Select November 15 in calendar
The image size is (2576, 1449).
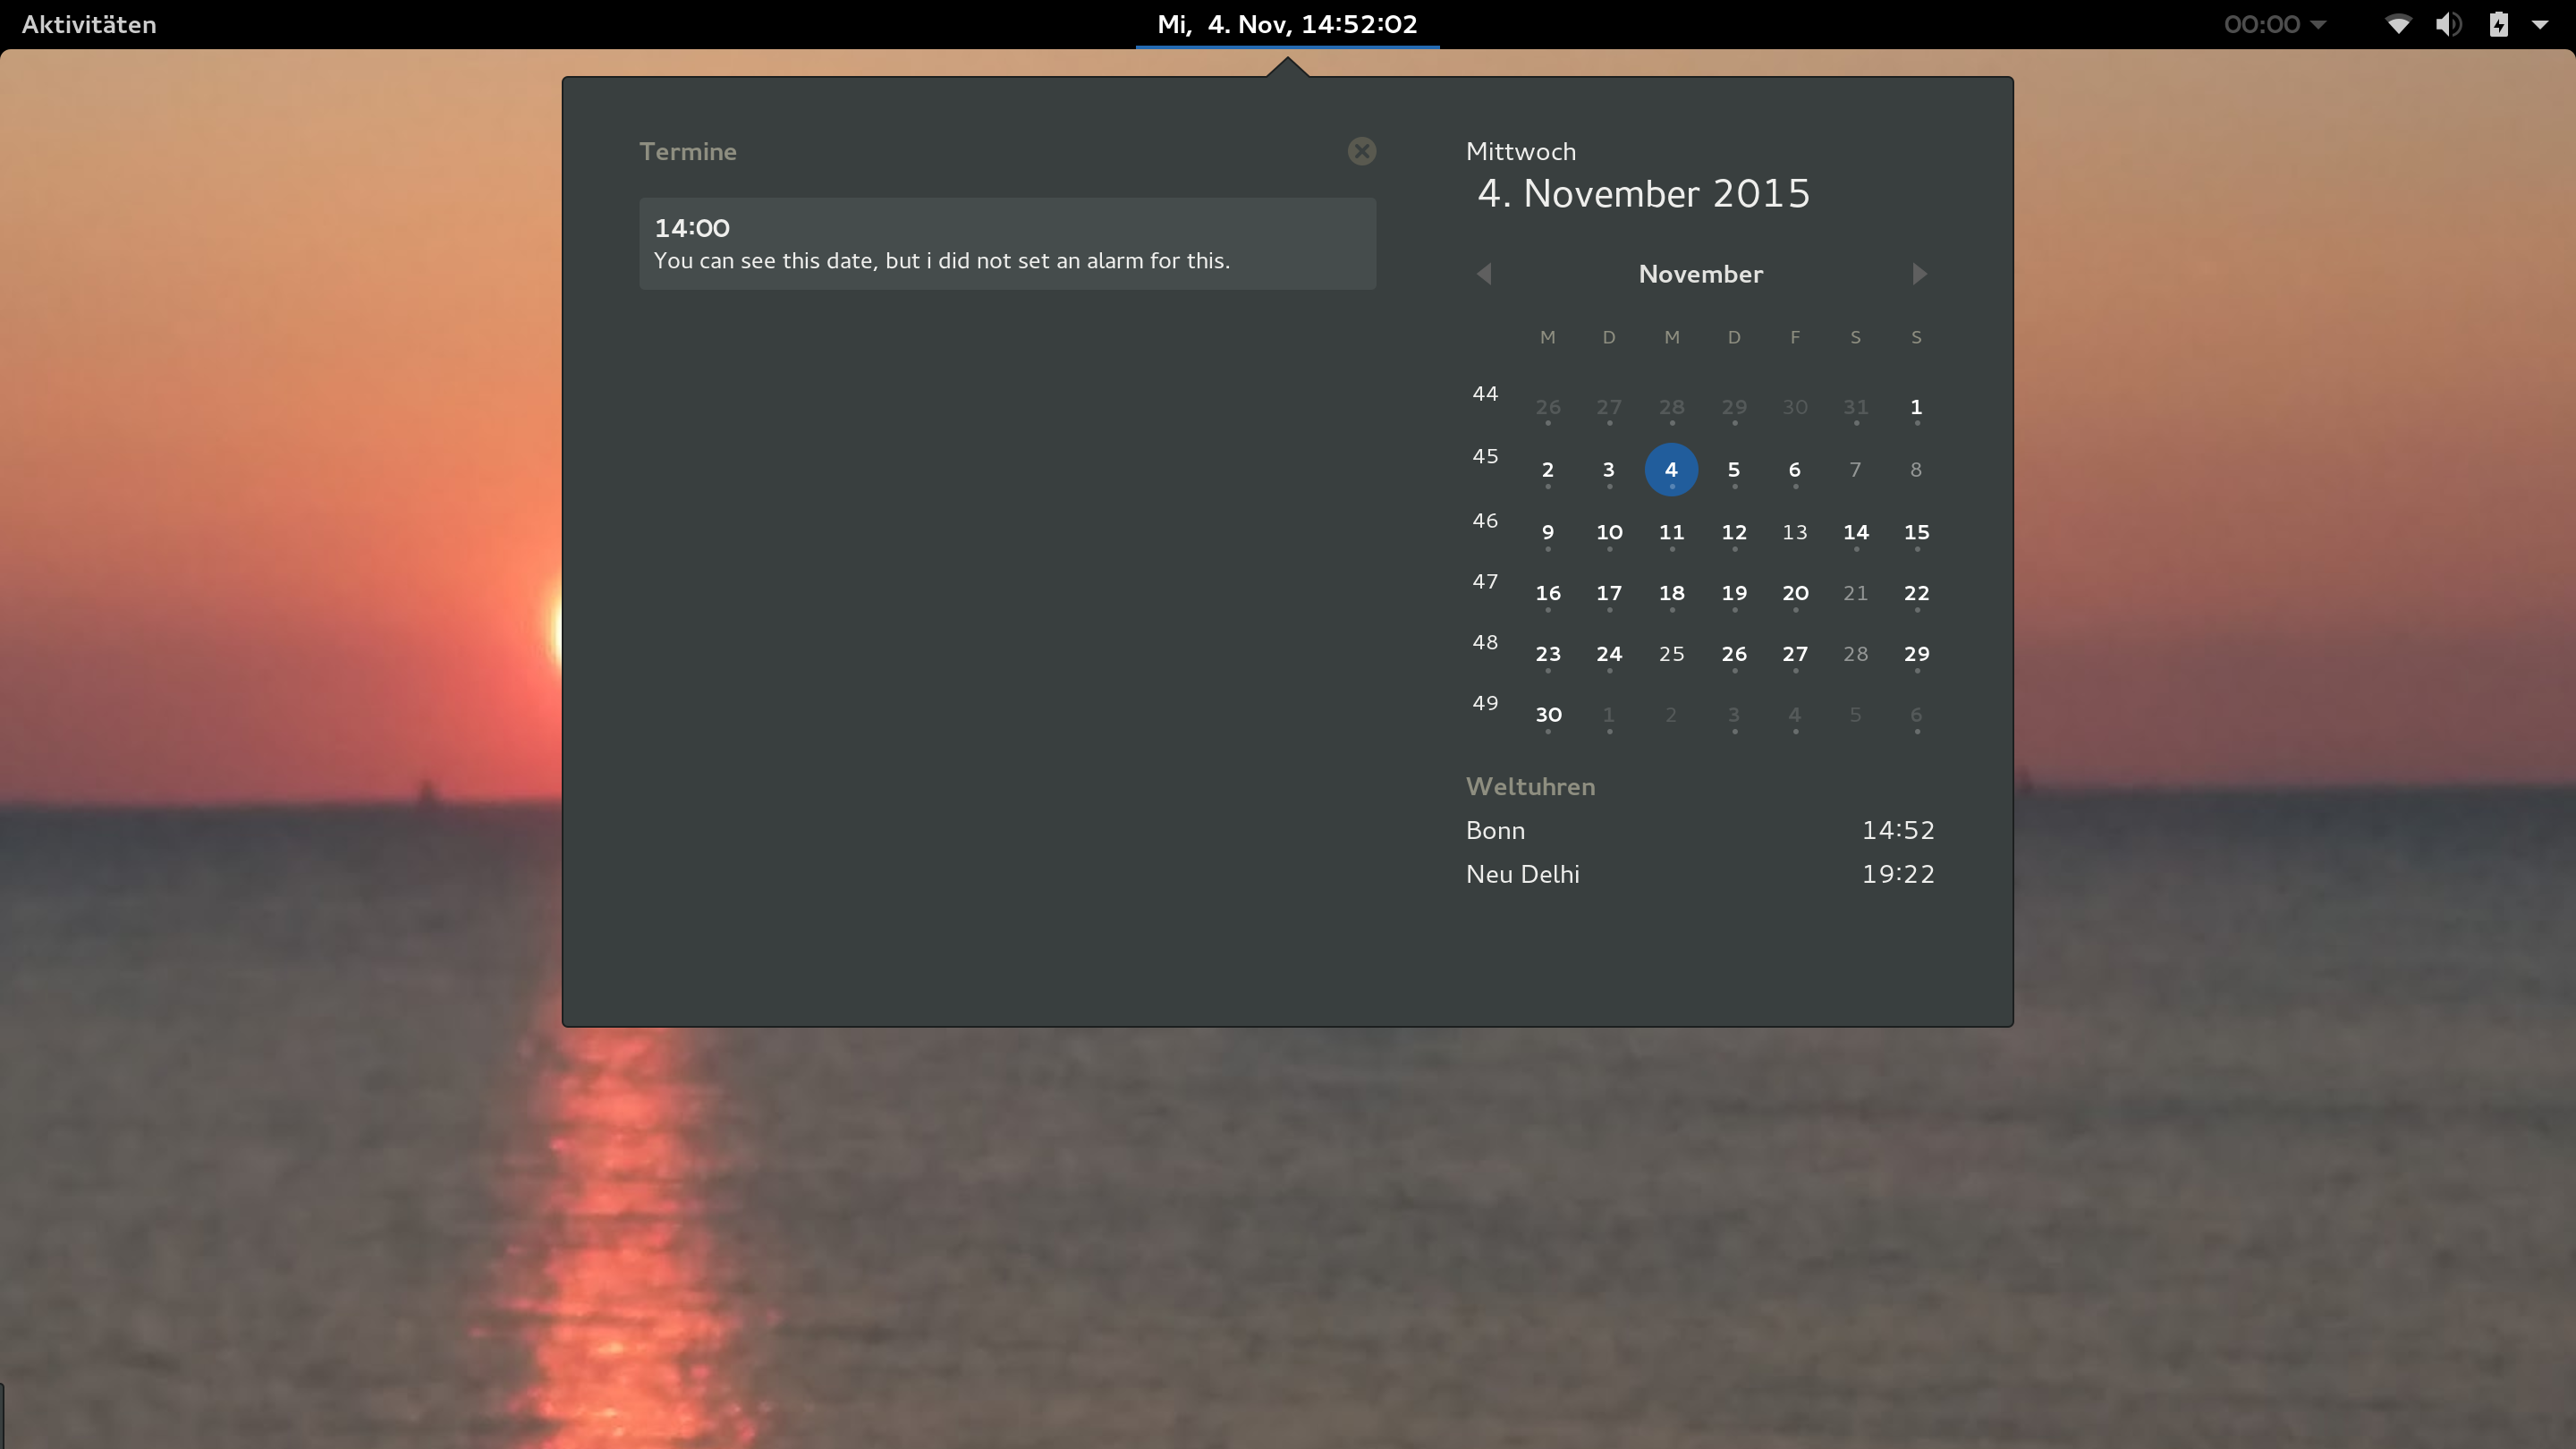(1916, 532)
